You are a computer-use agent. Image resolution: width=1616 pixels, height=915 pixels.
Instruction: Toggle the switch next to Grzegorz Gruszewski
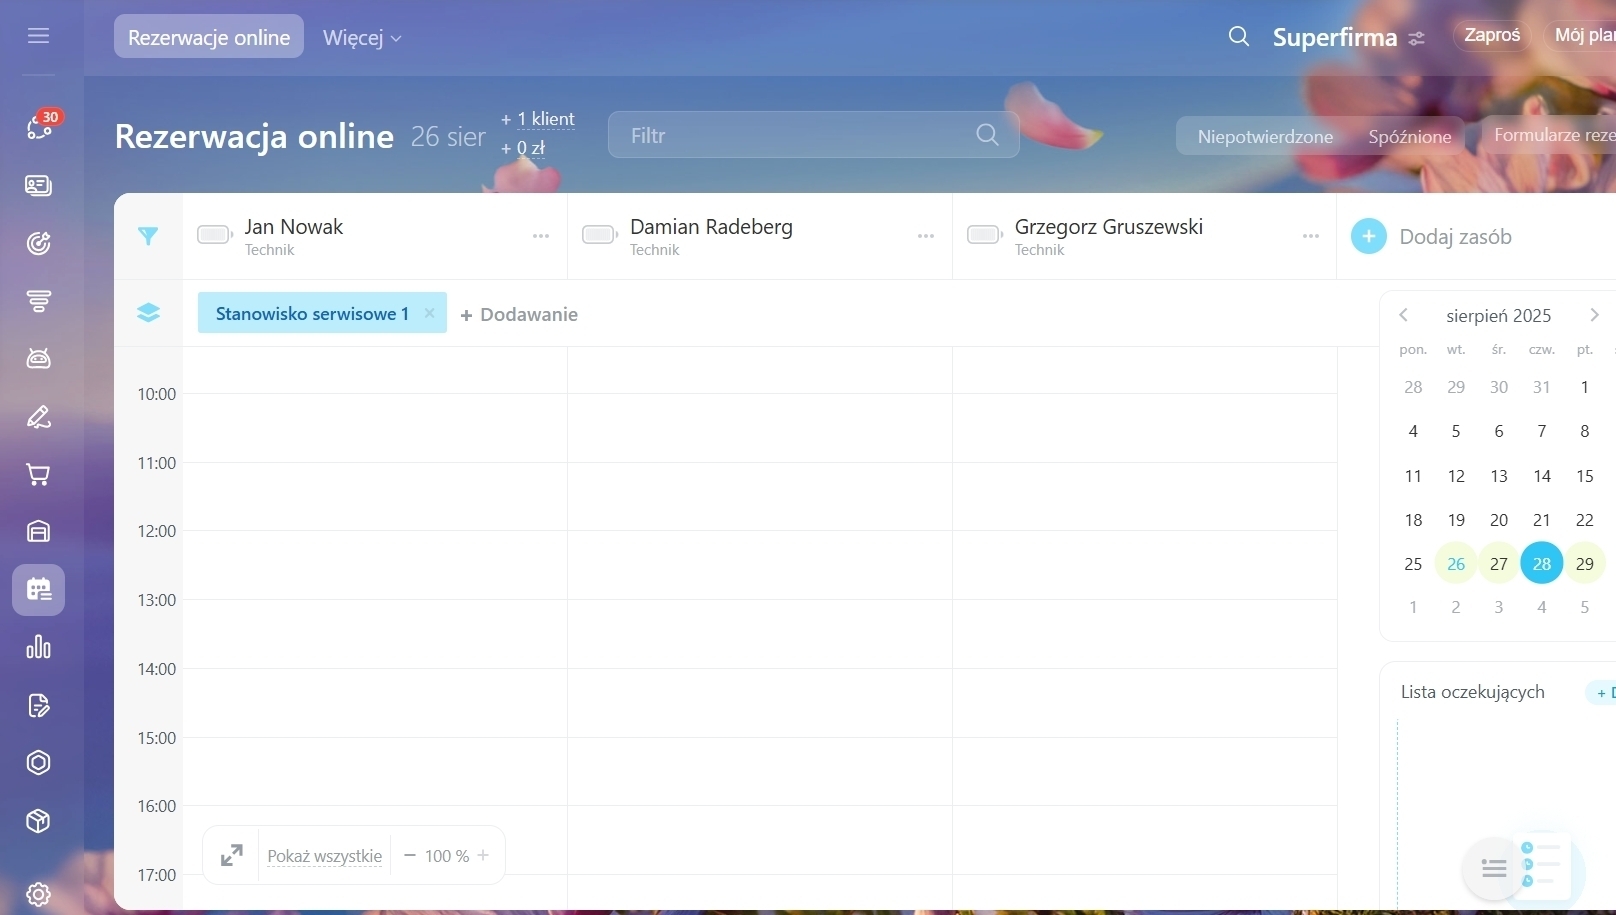pos(985,235)
